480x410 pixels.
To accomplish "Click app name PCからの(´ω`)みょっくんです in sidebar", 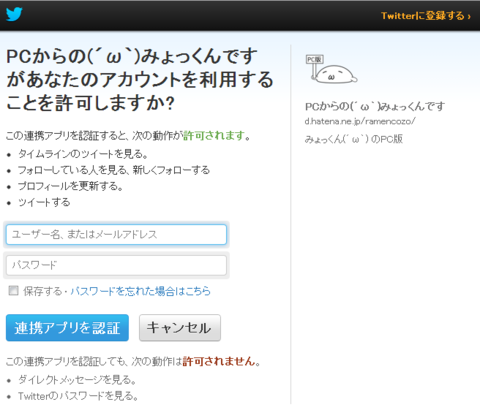I will [375, 106].
